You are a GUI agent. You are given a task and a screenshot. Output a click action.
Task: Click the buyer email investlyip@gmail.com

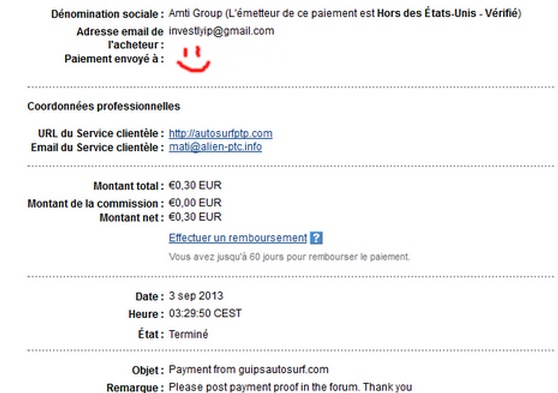coord(221,31)
